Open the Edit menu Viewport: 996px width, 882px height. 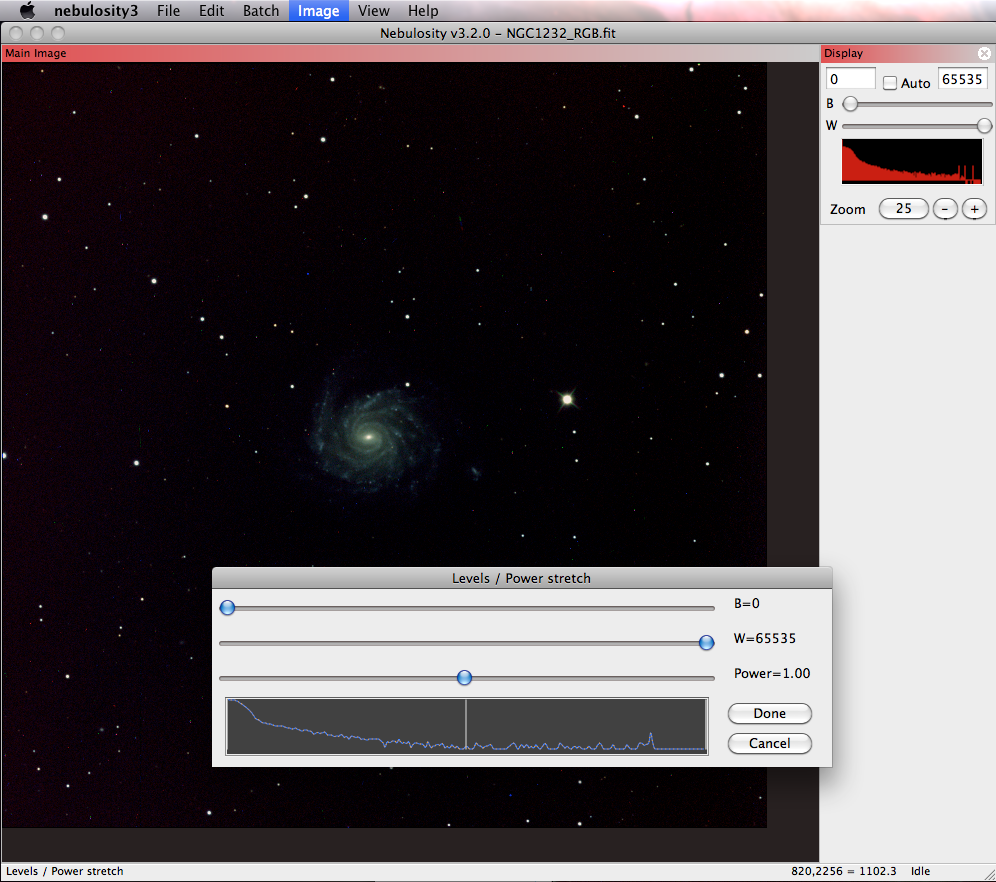coord(212,11)
